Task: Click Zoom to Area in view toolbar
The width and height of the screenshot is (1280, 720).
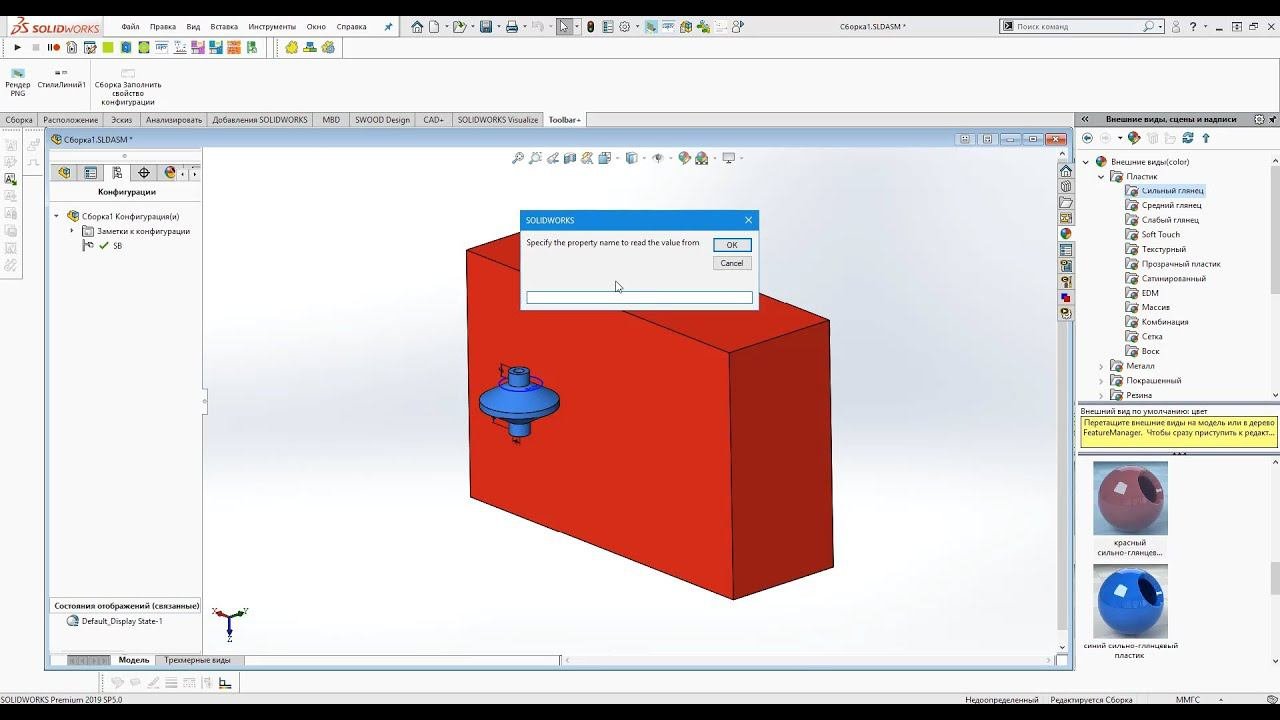Action: point(536,158)
